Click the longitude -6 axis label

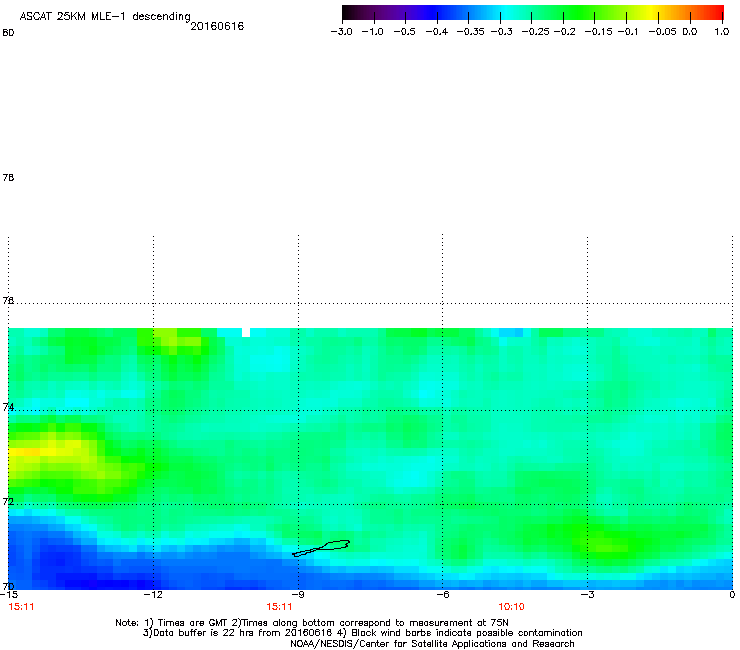click(x=443, y=595)
